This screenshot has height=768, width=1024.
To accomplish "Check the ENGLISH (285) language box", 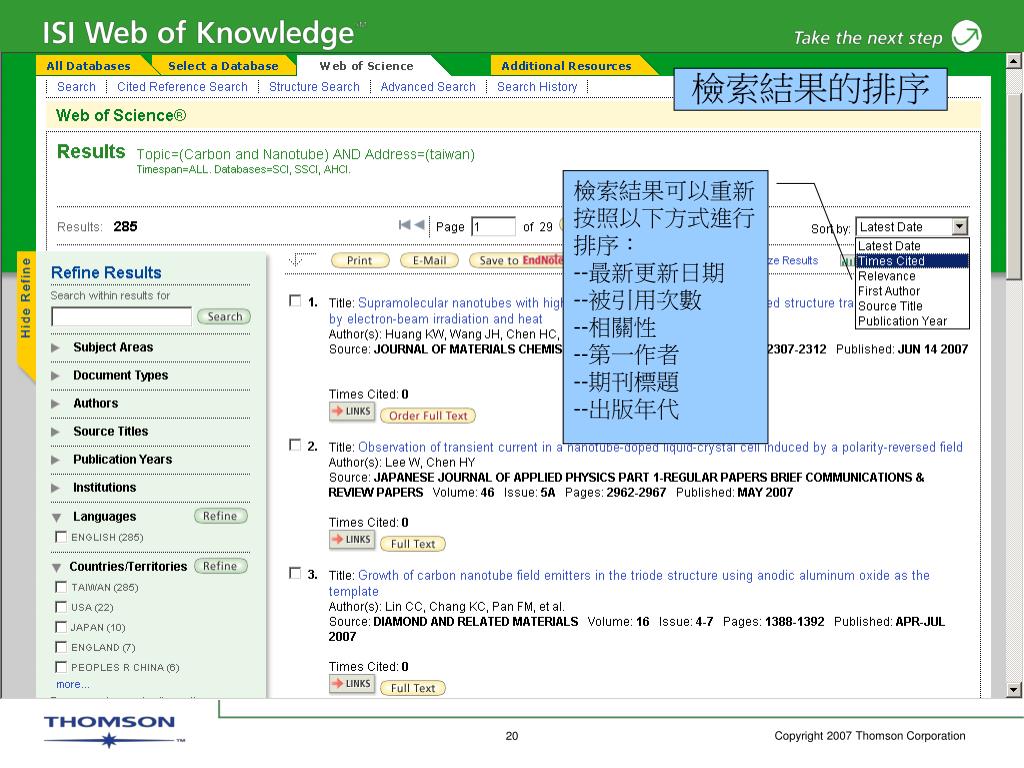I will point(61,537).
